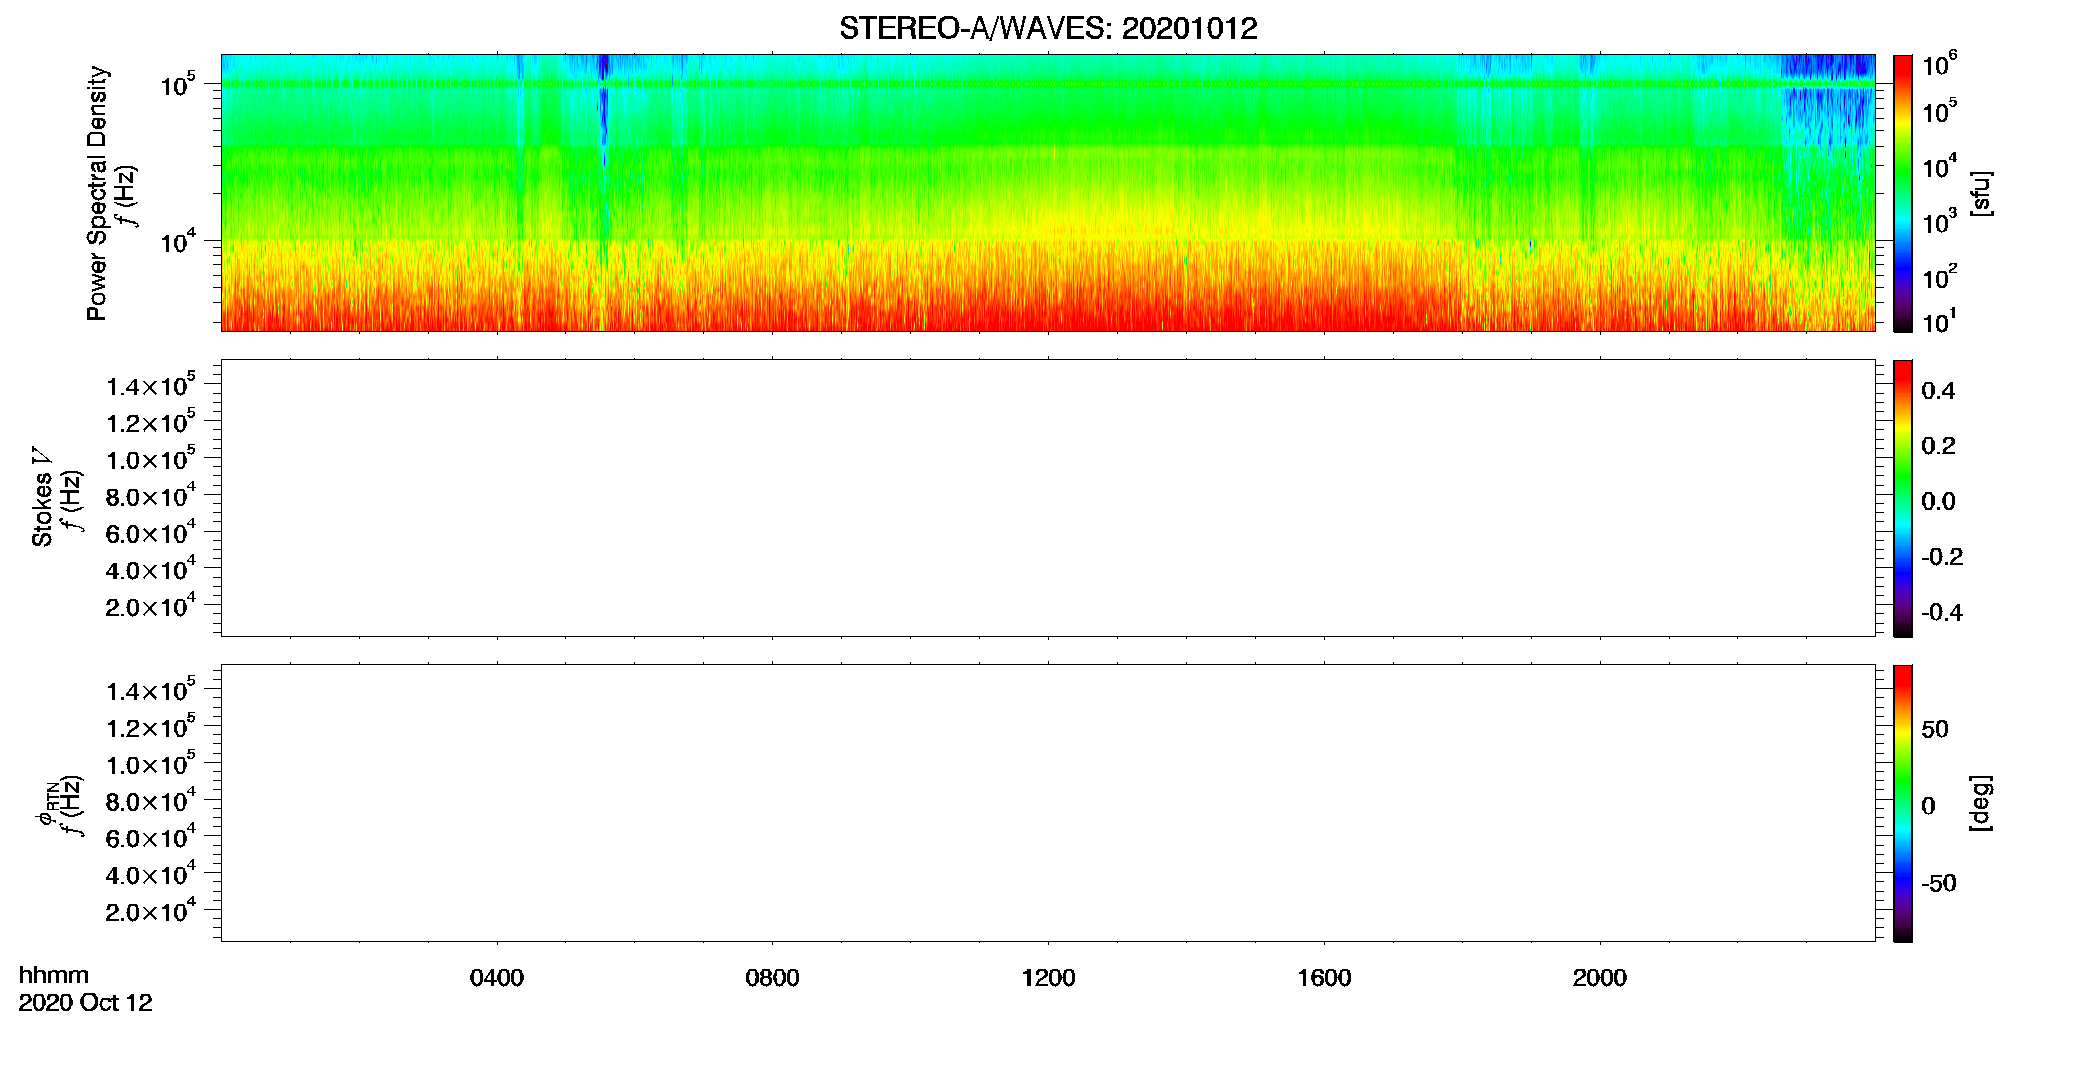Screen dimensions: 2096x1080
Task: Click the 2020 Oct 12 date label
Action: [x=85, y=1003]
